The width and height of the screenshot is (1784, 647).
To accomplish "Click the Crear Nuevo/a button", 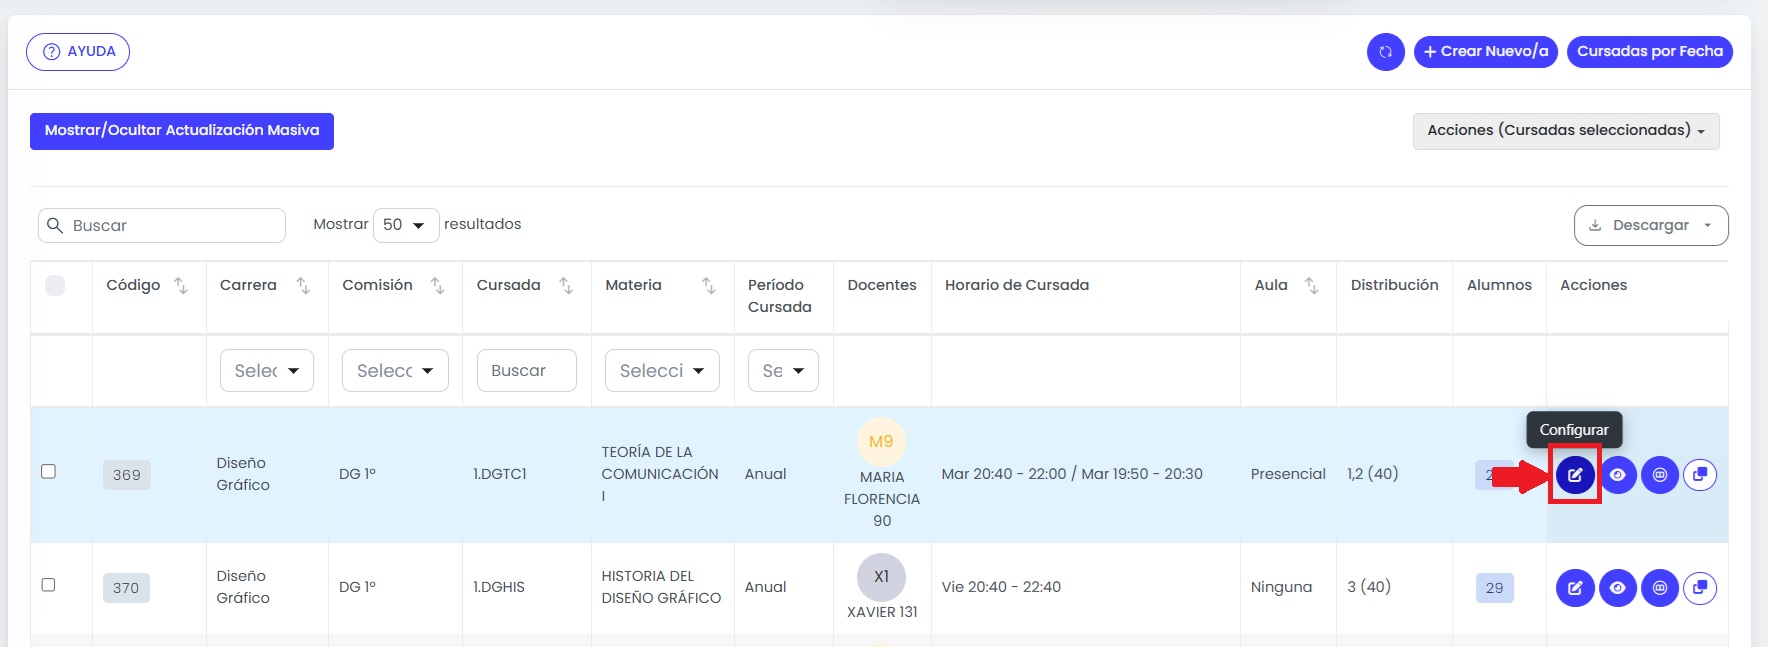I will pyautogui.click(x=1486, y=52).
